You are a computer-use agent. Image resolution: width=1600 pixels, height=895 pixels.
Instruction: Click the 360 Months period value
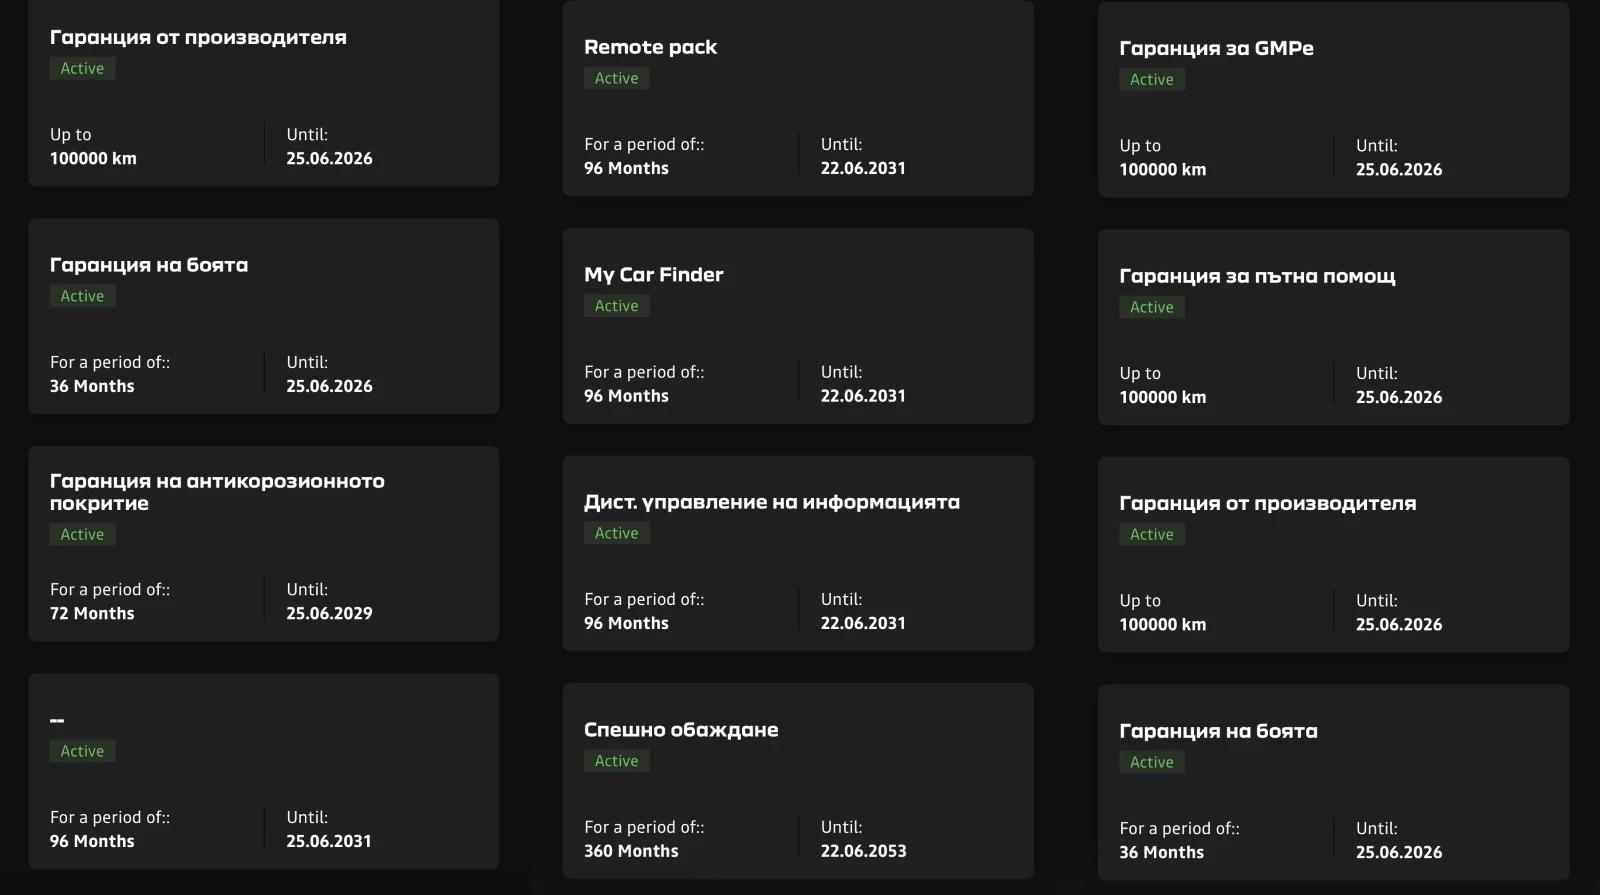631,851
